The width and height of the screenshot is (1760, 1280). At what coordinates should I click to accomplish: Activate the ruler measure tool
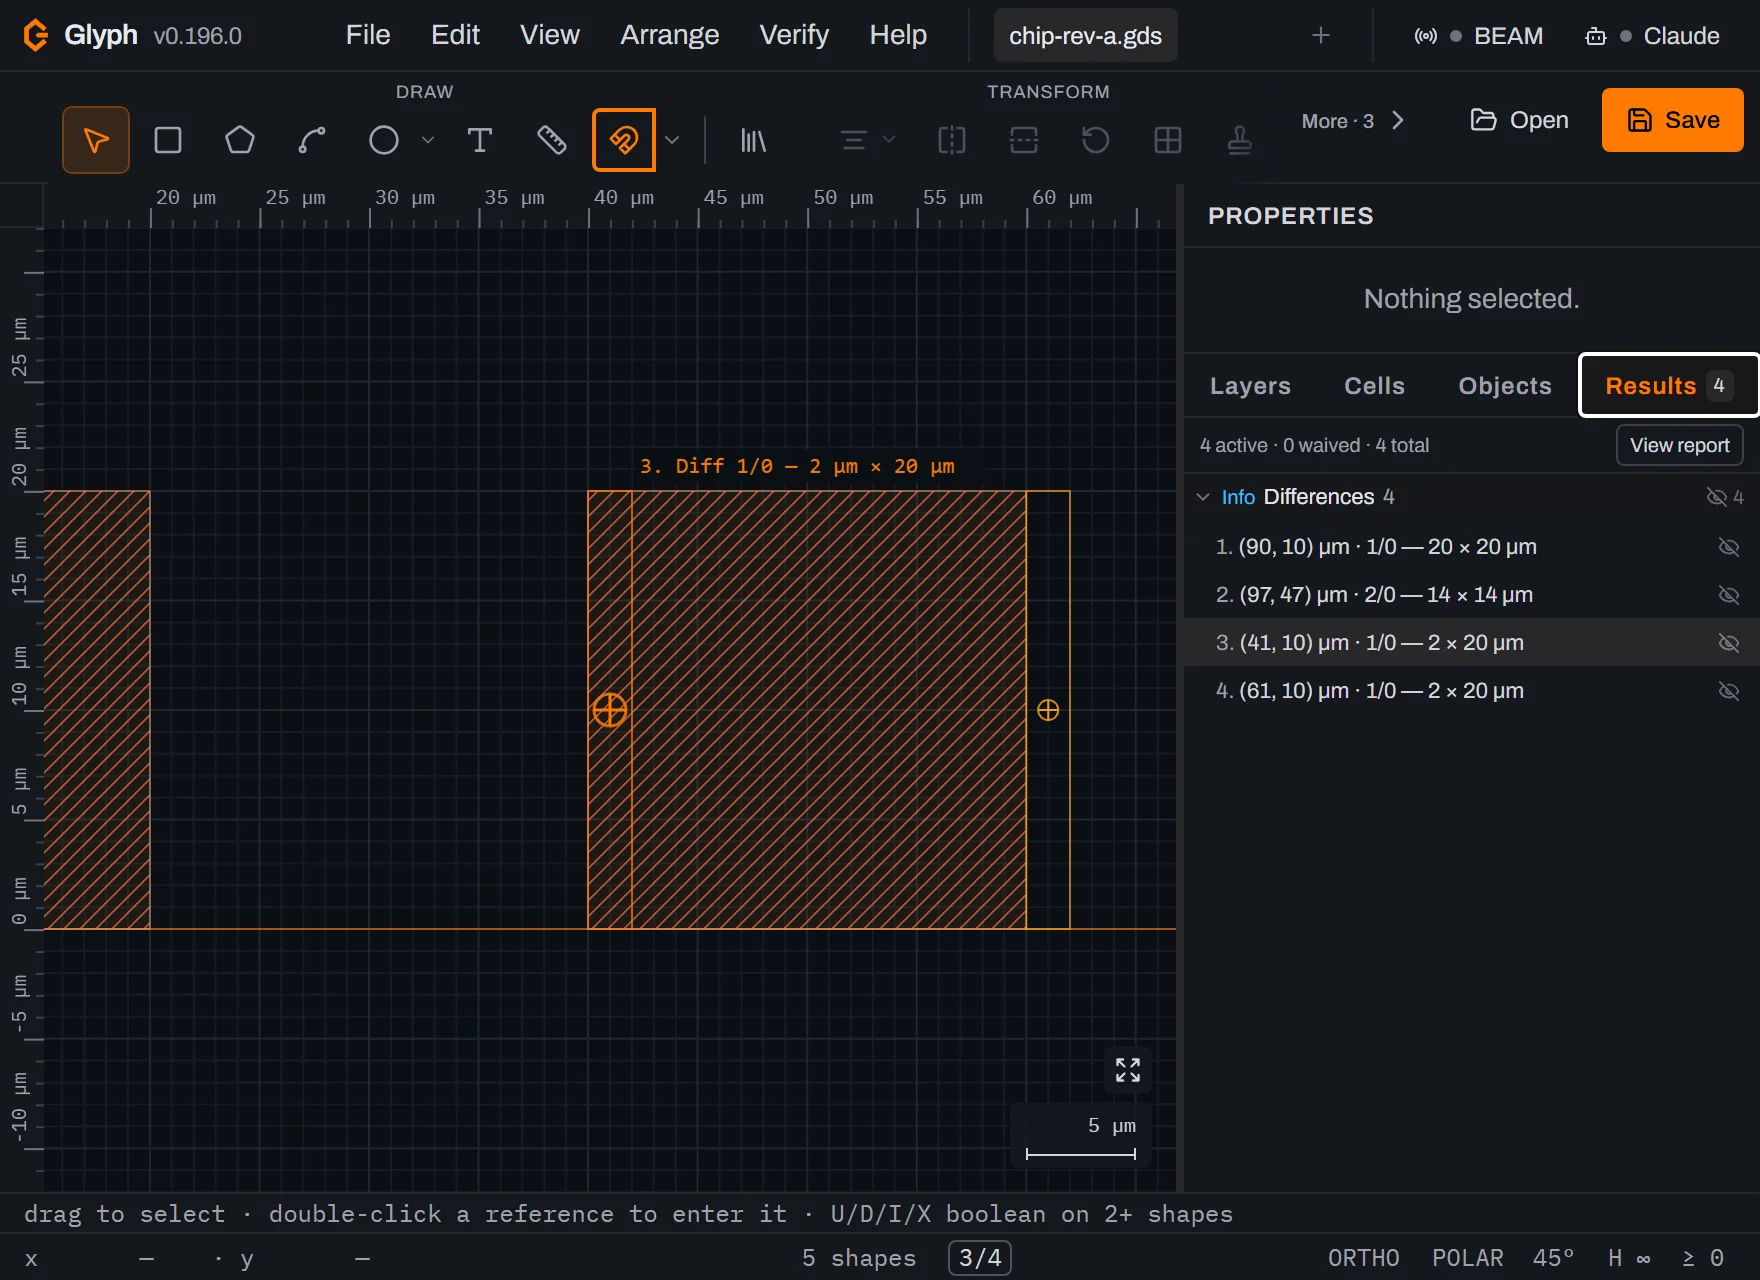tap(552, 140)
